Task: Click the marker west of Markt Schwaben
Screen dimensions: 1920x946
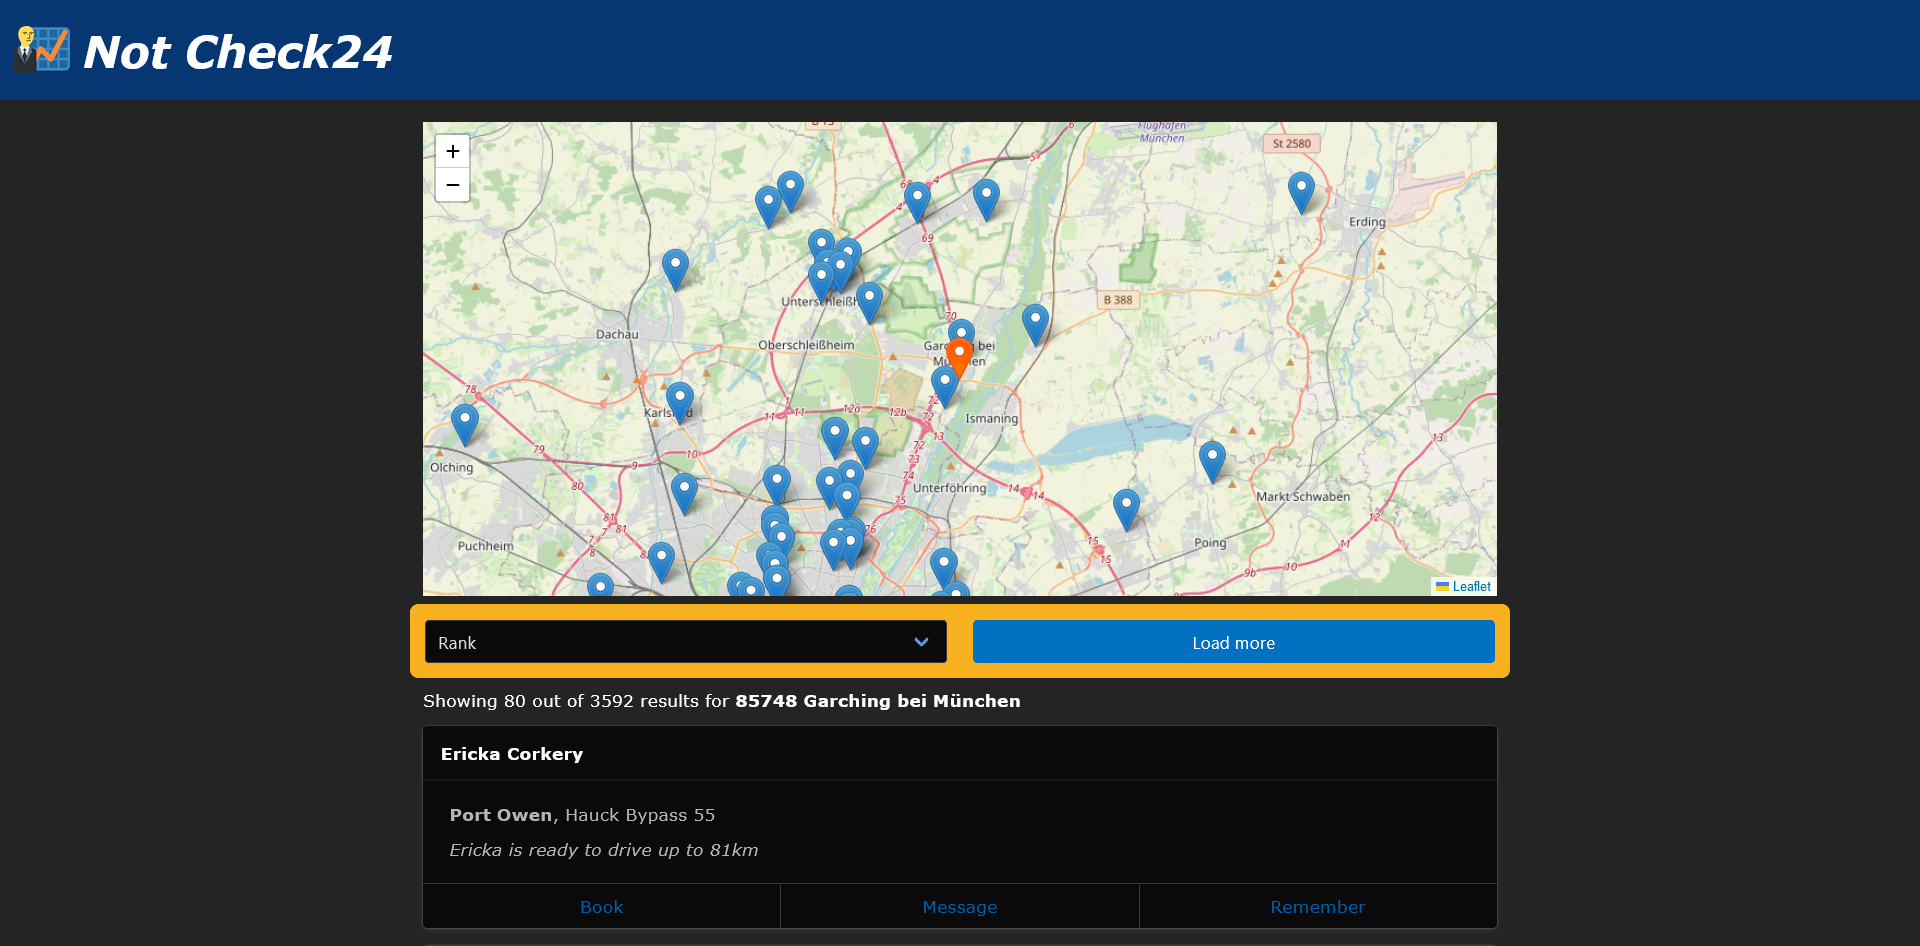Action: click(x=1212, y=461)
